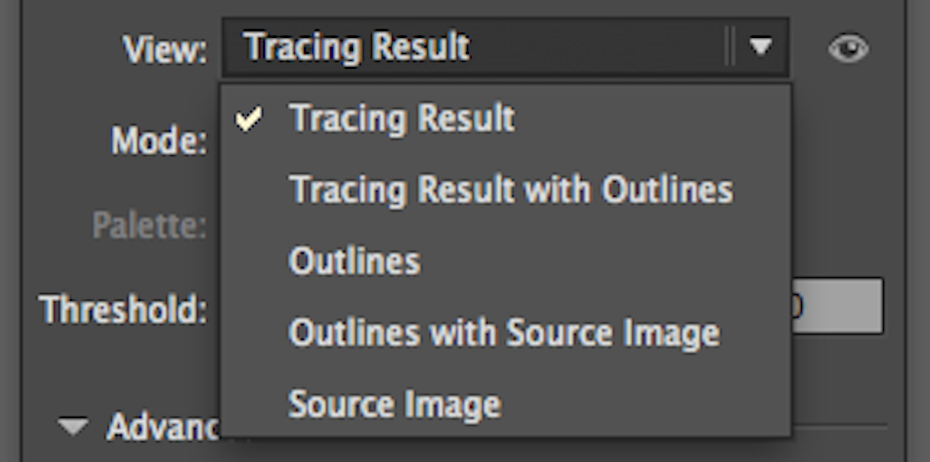This screenshot has width=930, height=462.
Task: Click the checkmark beside Tracing Result
Action: (249, 119)
